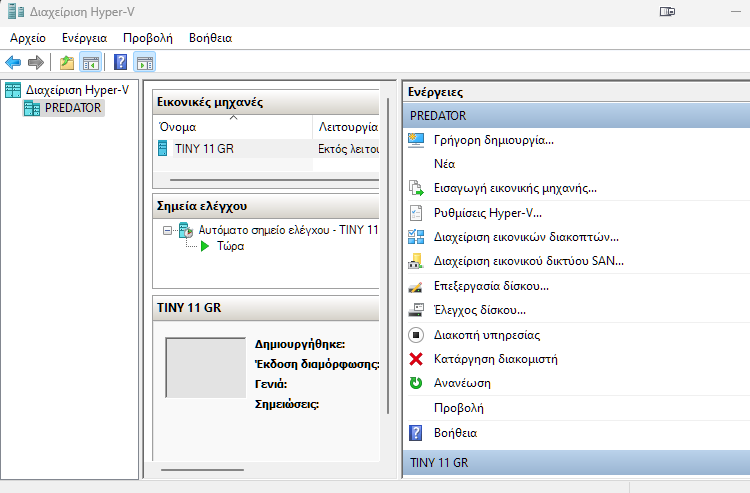This screenshot has width=750, height=493.
Task: Click the Διαχείριση εικονικών διακοπτών icon
Action: point(416,237)
